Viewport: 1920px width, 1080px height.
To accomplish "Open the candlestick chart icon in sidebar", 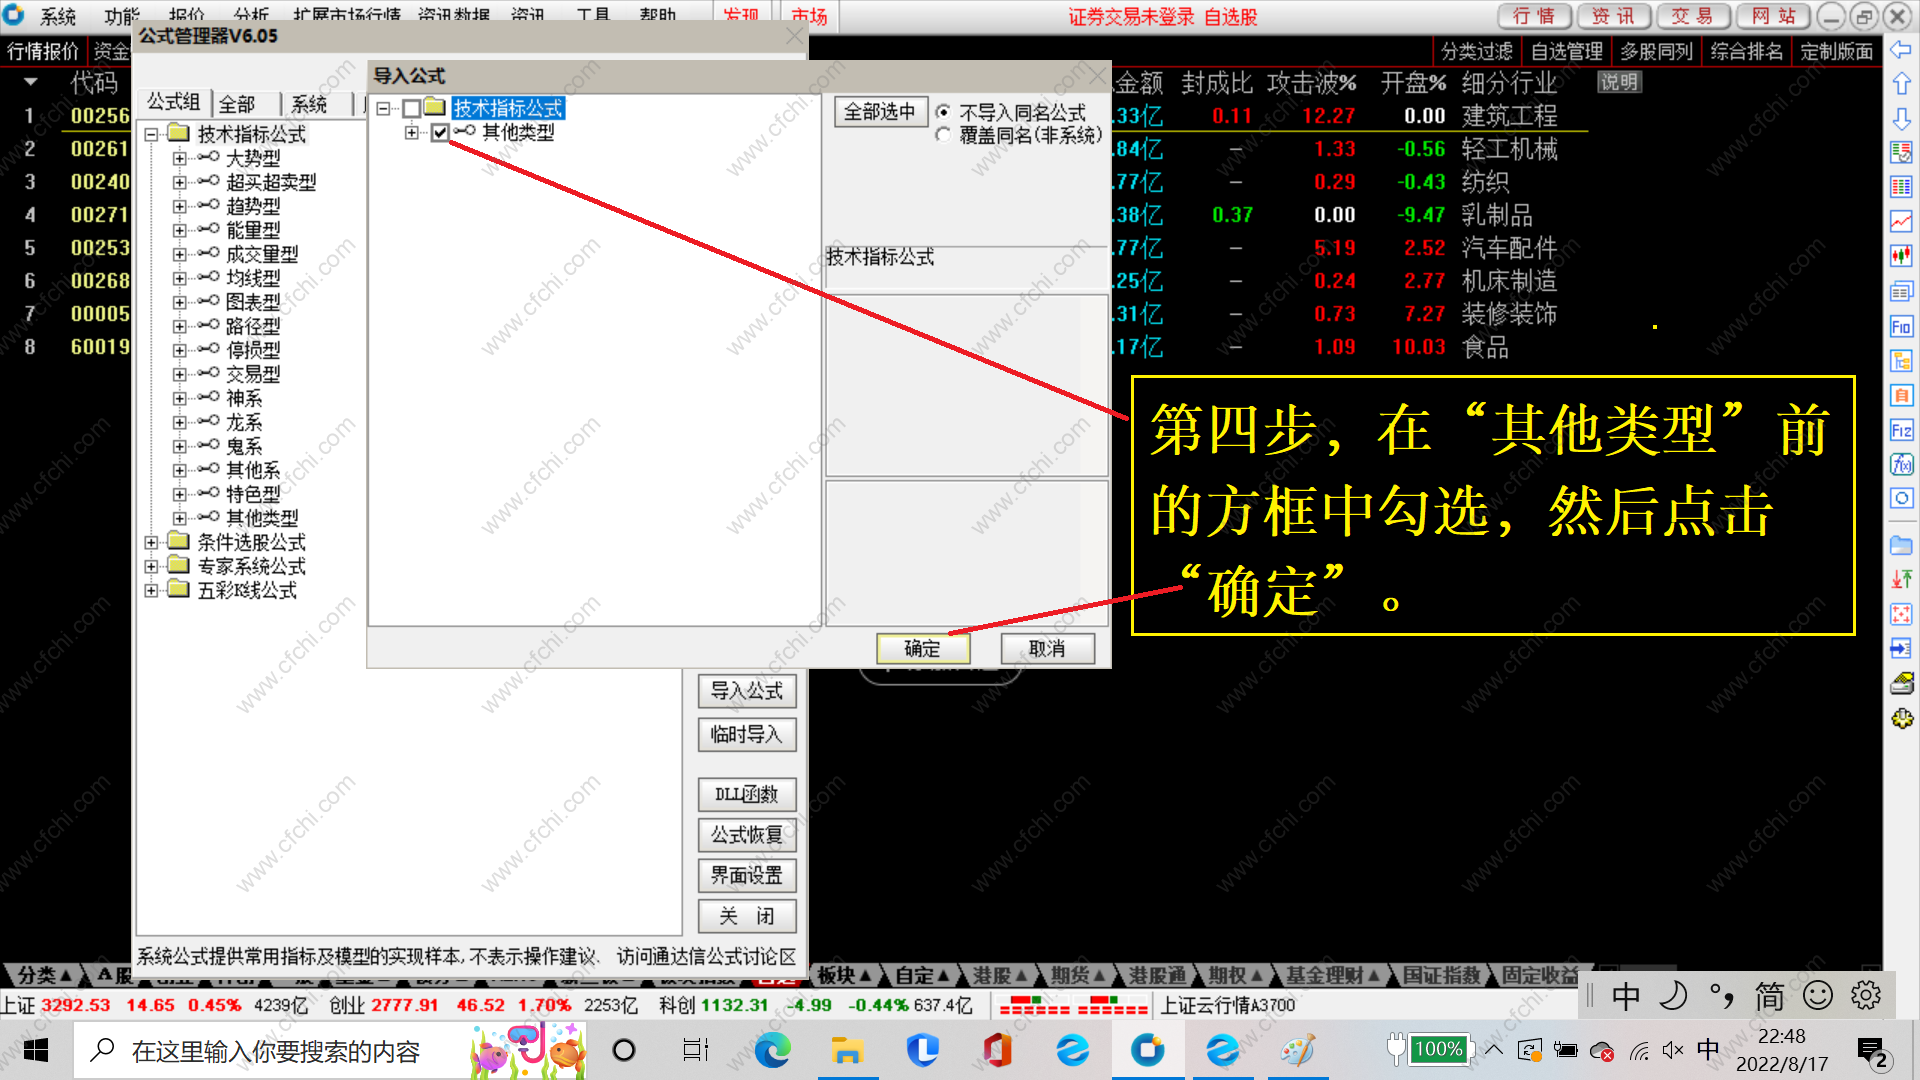I will [x=1901, y=256].
